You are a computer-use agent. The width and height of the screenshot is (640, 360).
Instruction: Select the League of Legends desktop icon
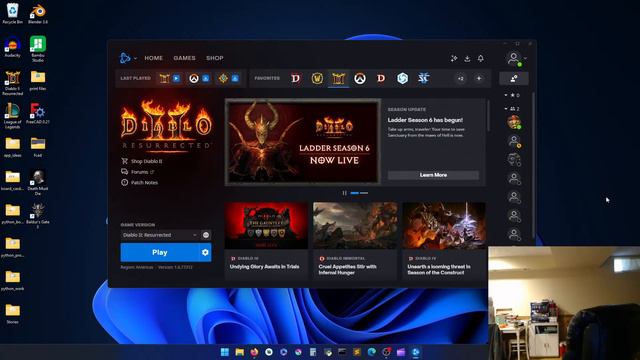pos(13,116)
